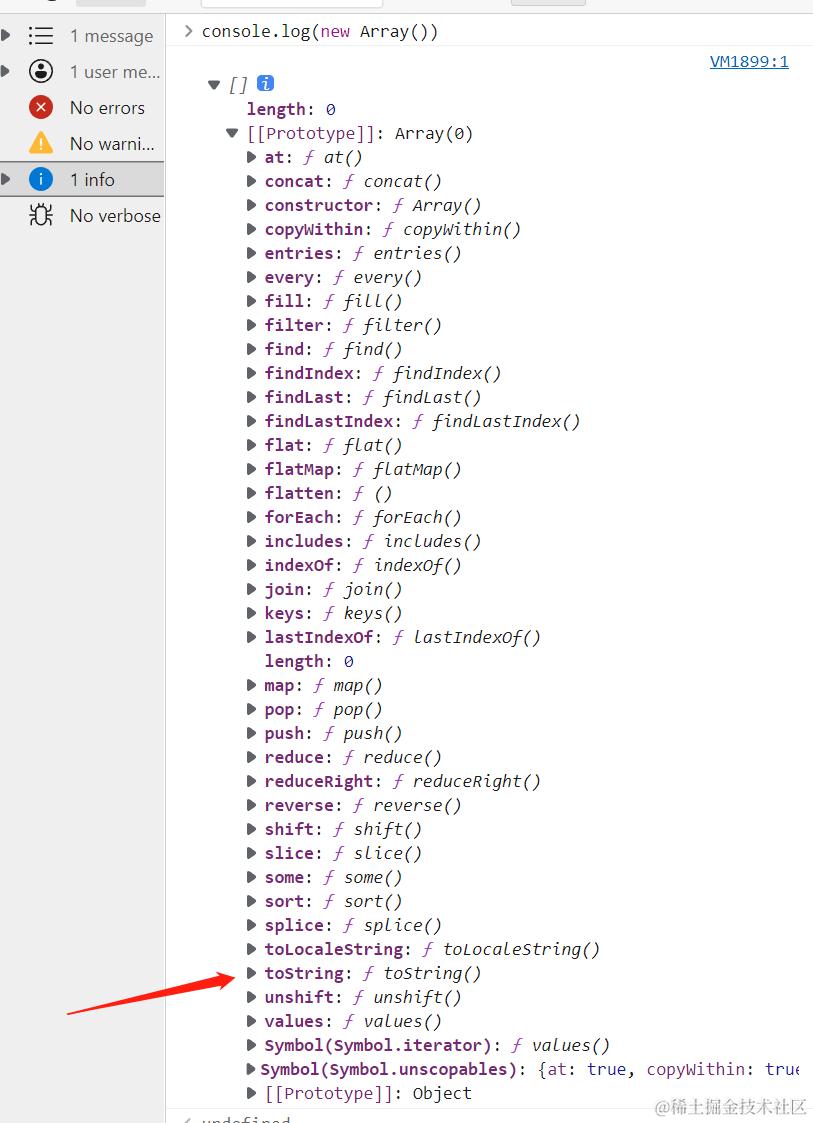Click the red No errors icon
The height and width of the screenshot is (1123, 813).
click(40, 107)
